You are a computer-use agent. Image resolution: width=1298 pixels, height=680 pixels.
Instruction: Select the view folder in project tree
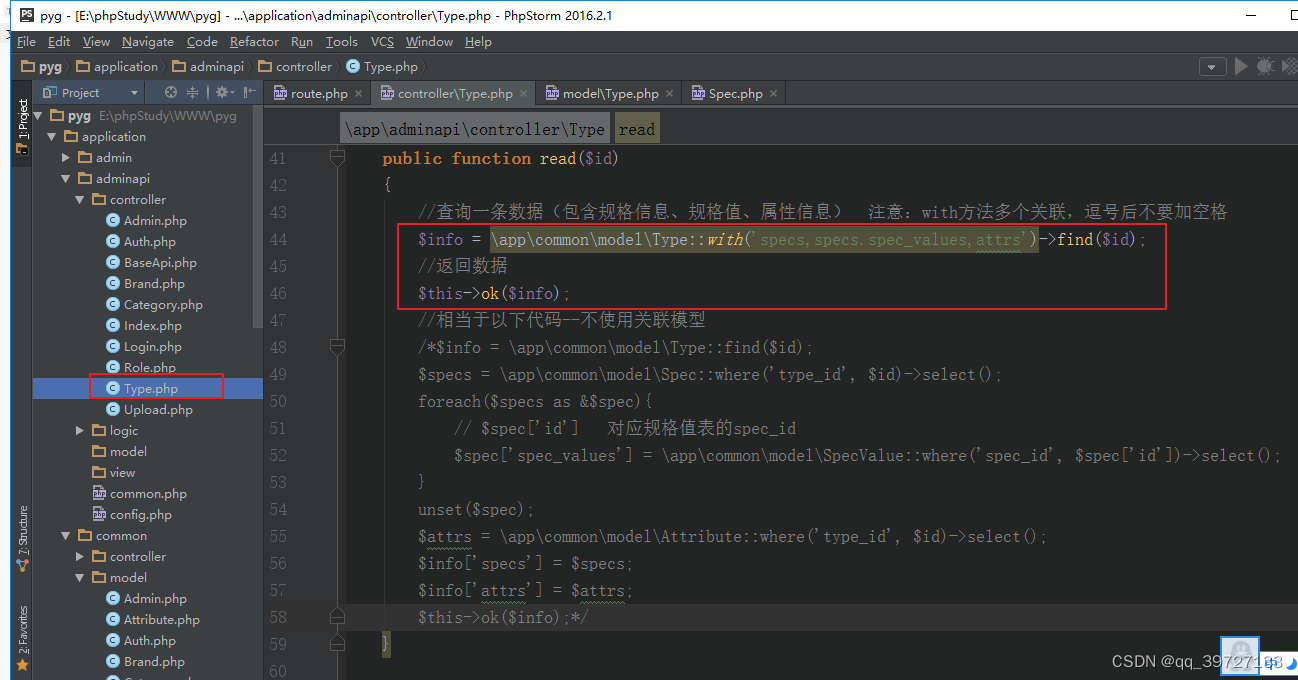point(113,473)
